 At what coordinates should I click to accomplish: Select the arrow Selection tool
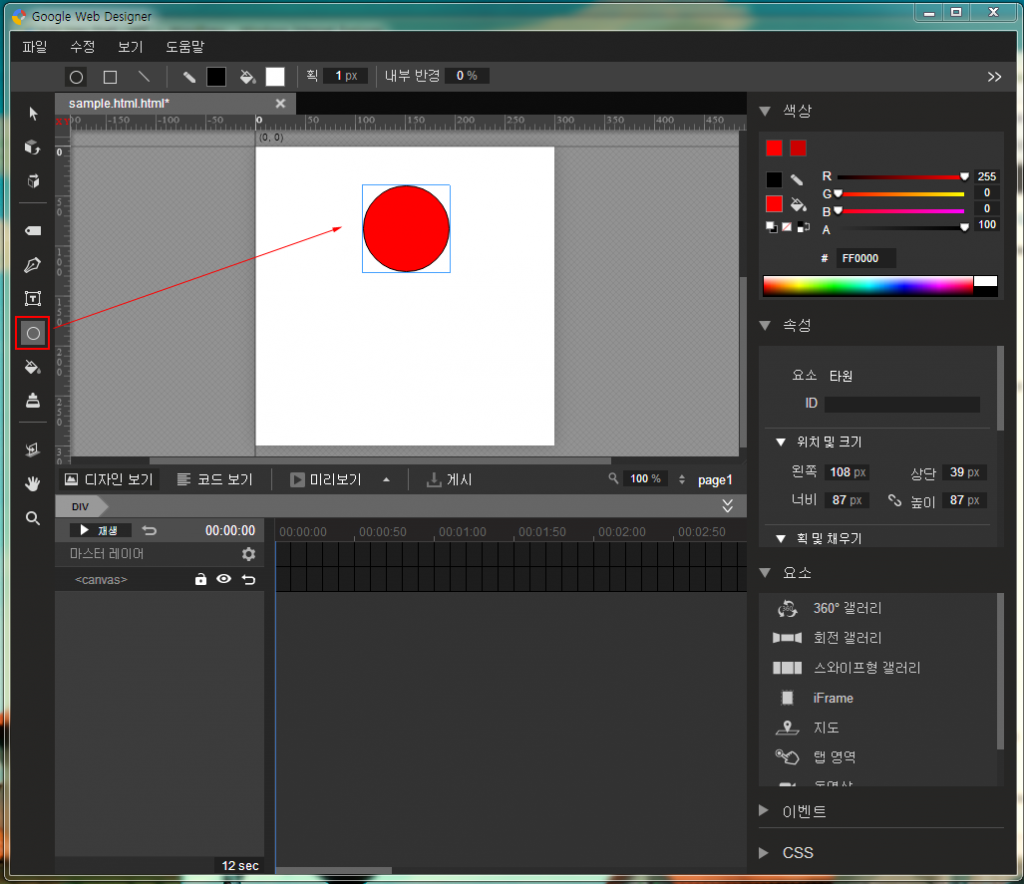click(x=33, y=114)
